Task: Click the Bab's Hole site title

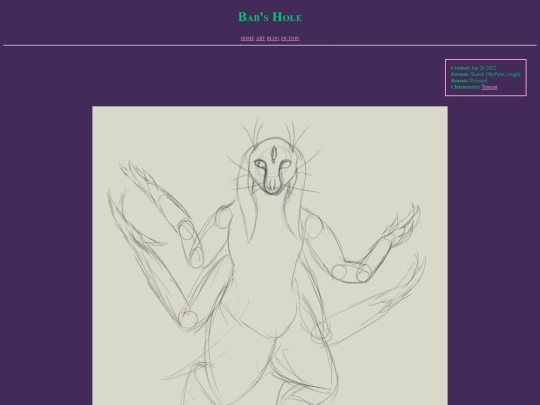Action: point(270,17)
